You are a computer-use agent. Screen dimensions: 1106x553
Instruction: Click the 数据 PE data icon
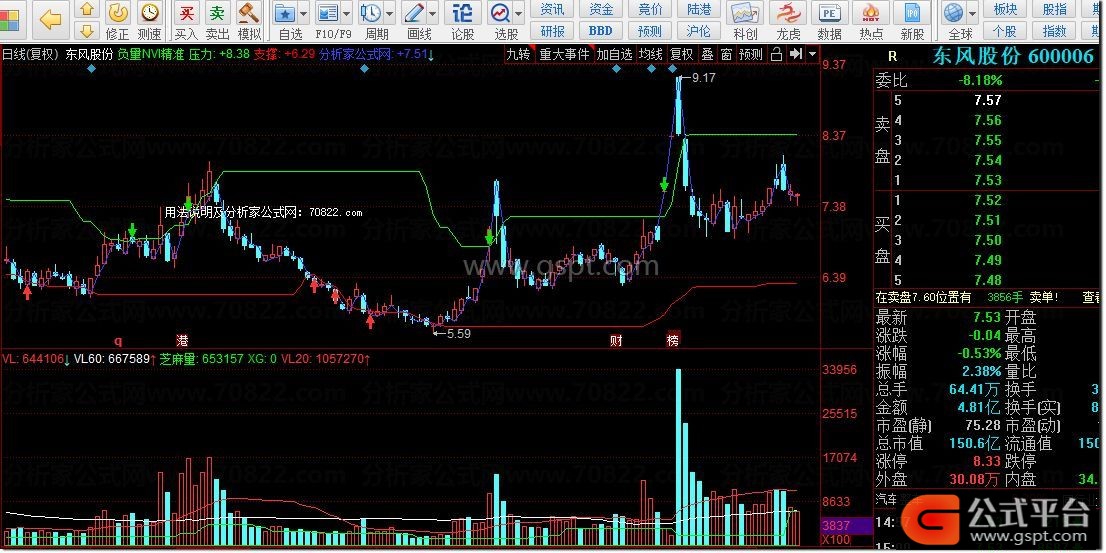click(x=830, y=20)
